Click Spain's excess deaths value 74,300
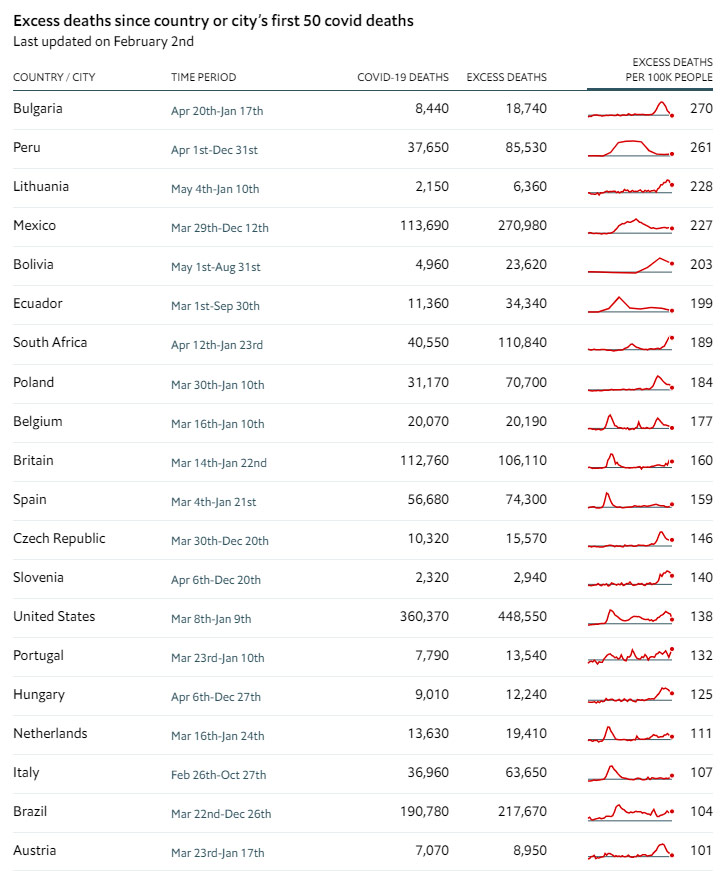The height and width of the screenshot is (871, 722). click(x=522, y=499)
